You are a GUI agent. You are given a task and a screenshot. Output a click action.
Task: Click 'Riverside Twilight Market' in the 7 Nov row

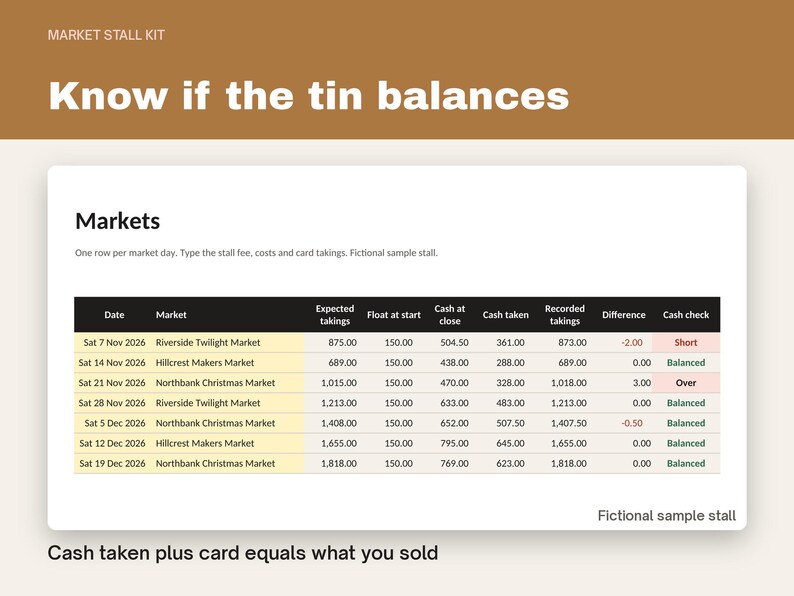[x=208, y=343]
